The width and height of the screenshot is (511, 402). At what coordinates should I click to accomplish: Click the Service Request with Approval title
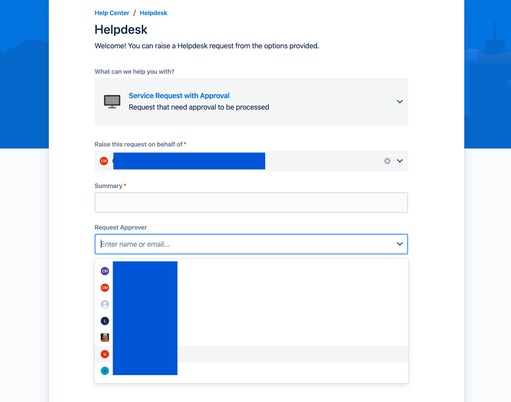point(179,96)
